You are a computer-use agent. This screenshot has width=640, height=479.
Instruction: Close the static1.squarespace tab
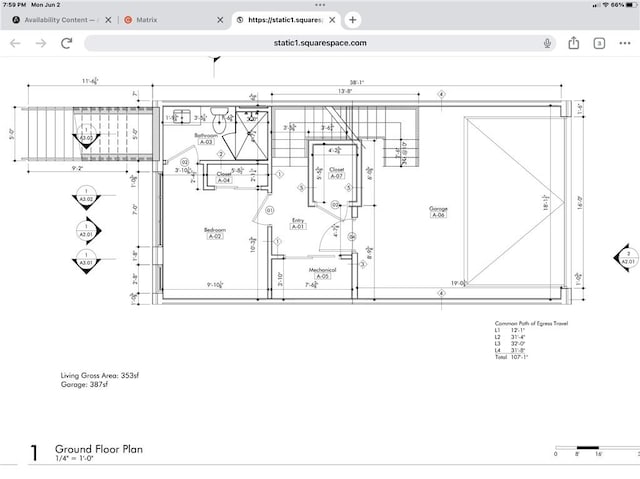click(332, 20)
